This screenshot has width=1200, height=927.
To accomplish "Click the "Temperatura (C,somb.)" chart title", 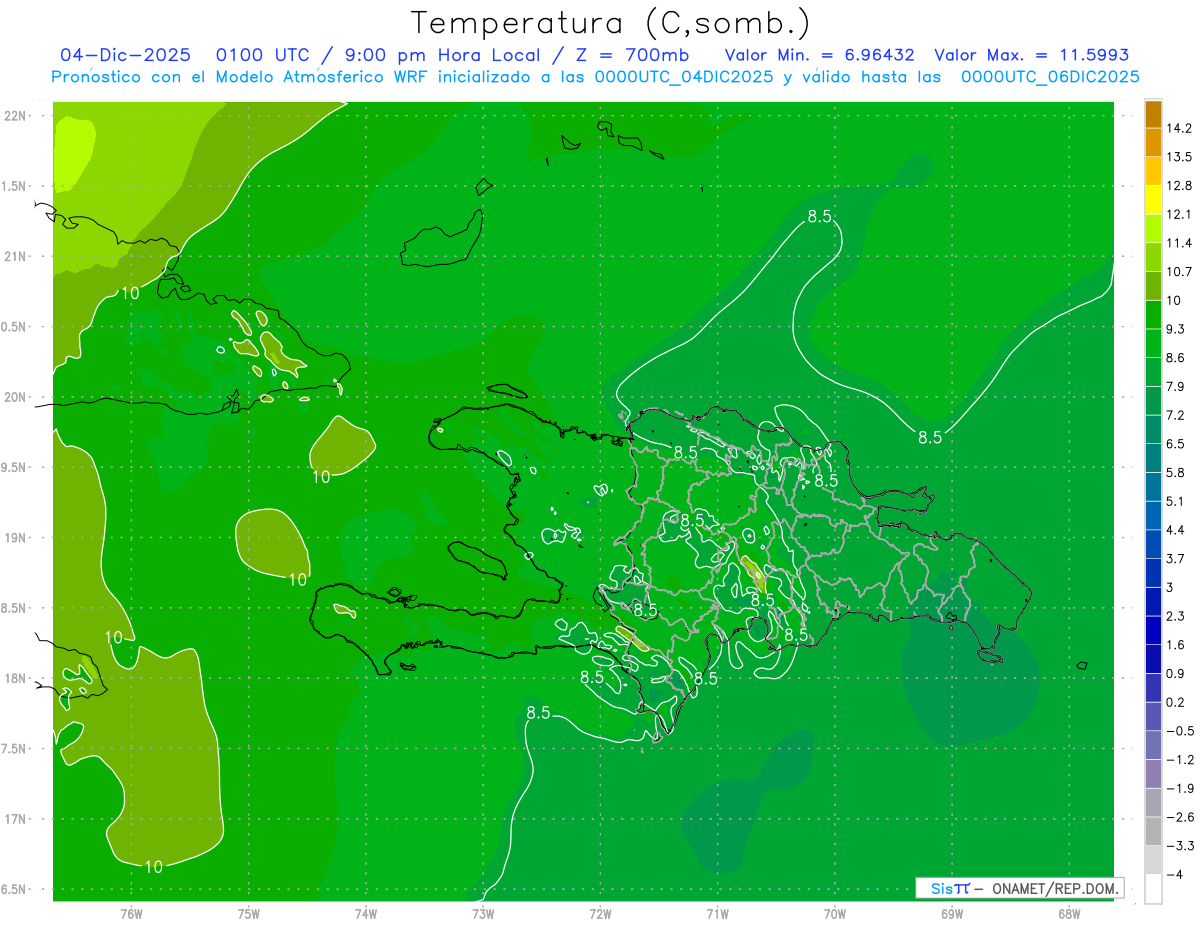I will (x=610, y=23).
